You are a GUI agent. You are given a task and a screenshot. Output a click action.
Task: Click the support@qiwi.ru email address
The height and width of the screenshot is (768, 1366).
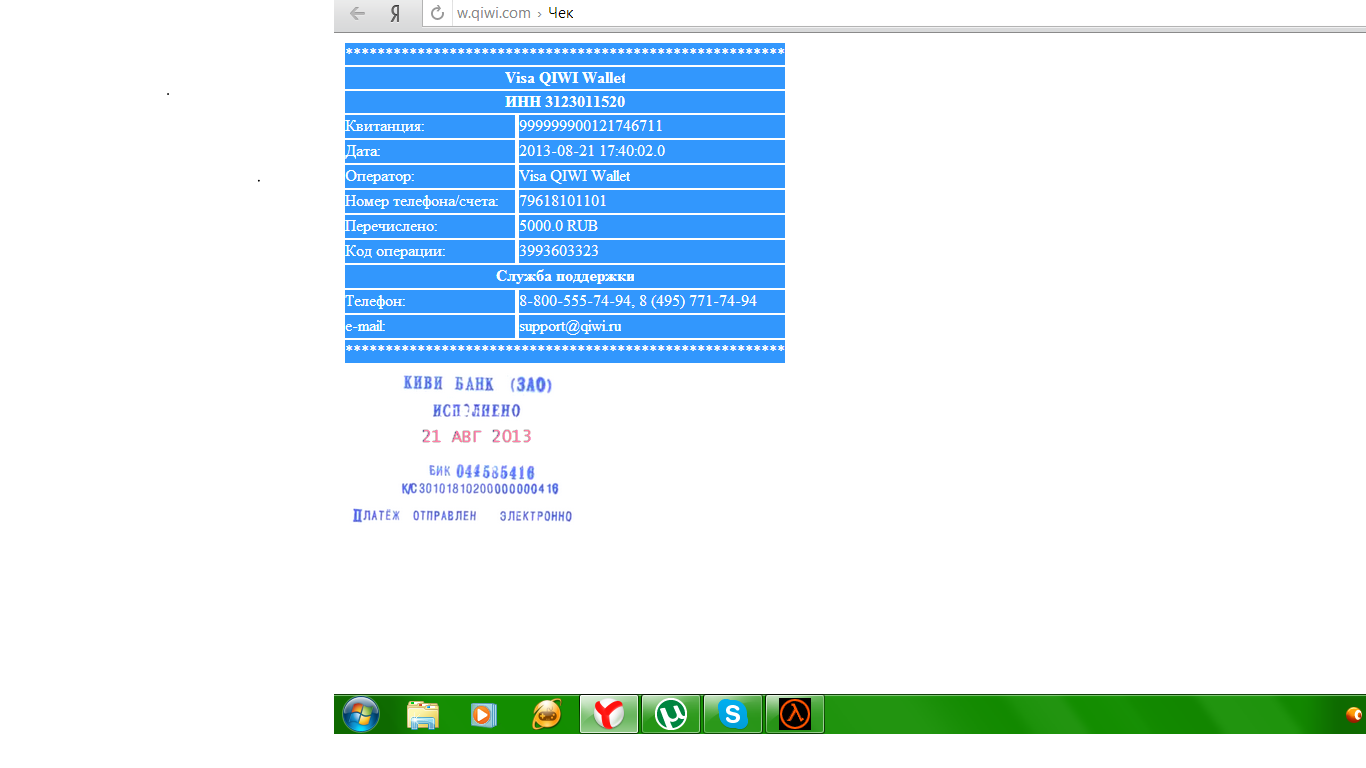pos(570,326)
